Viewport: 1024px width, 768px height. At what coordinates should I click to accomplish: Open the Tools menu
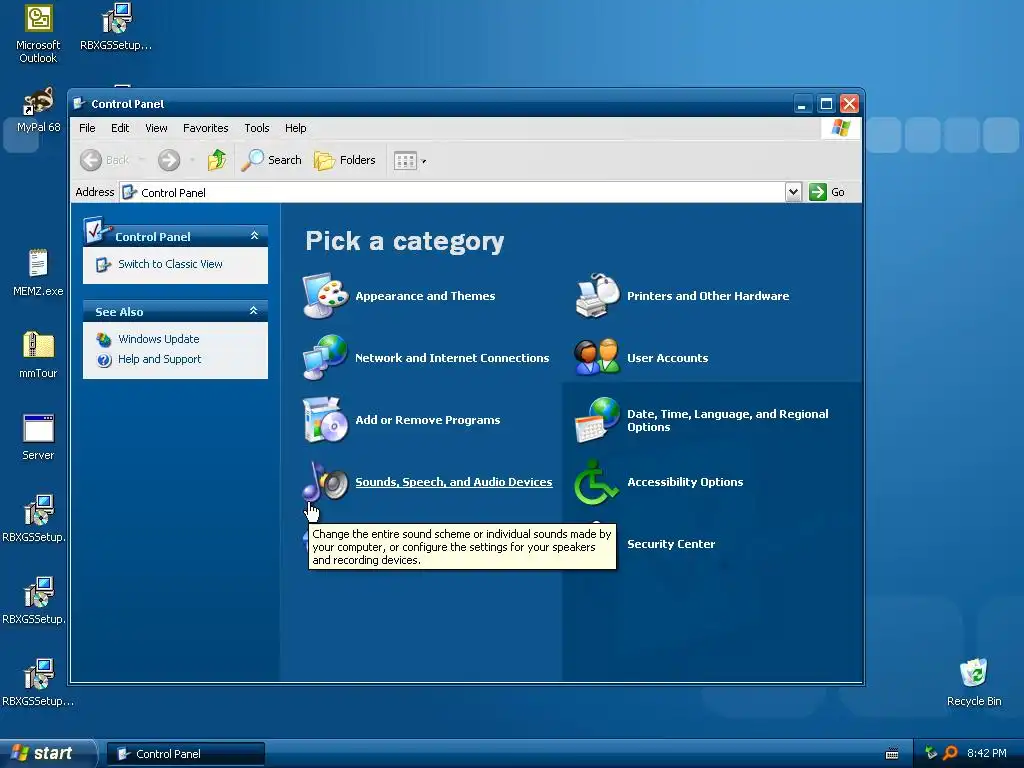pos(257,128)
